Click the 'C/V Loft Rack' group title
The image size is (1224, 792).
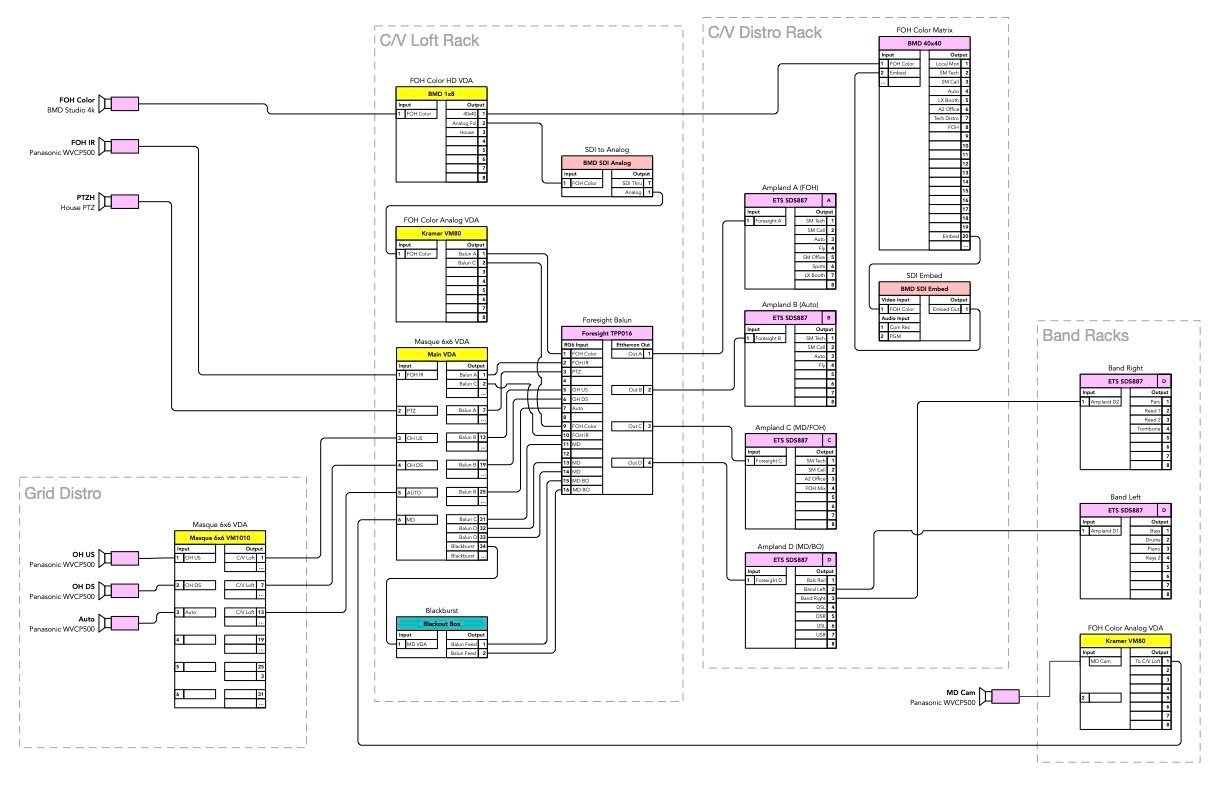point(429,41)
